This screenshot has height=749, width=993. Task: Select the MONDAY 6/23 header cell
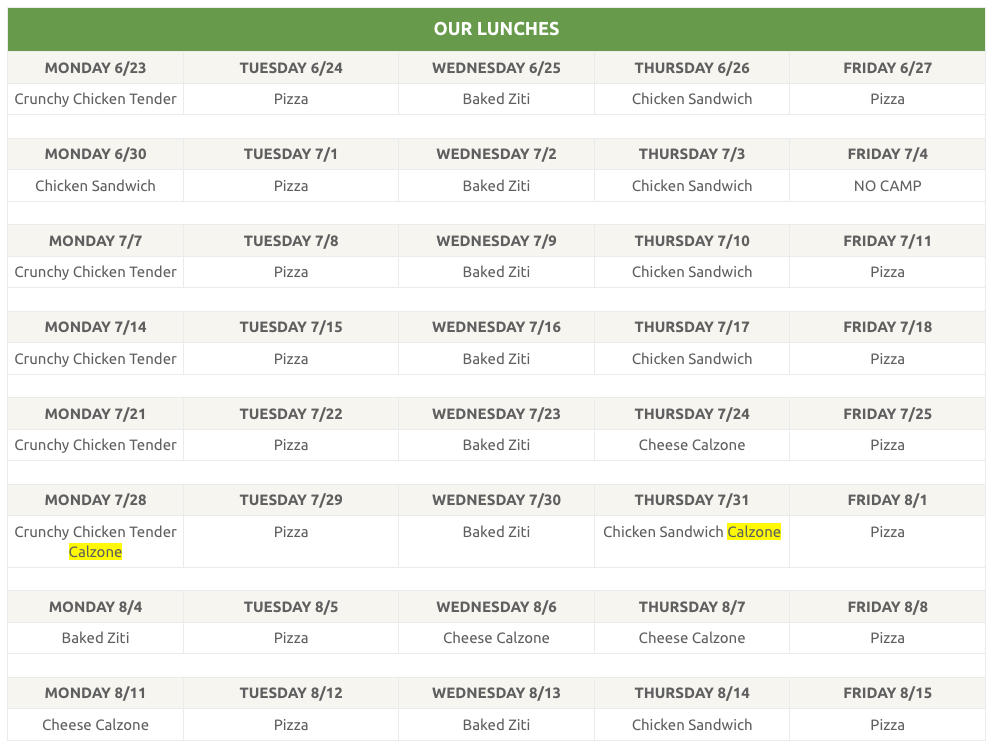click(96, 68)
